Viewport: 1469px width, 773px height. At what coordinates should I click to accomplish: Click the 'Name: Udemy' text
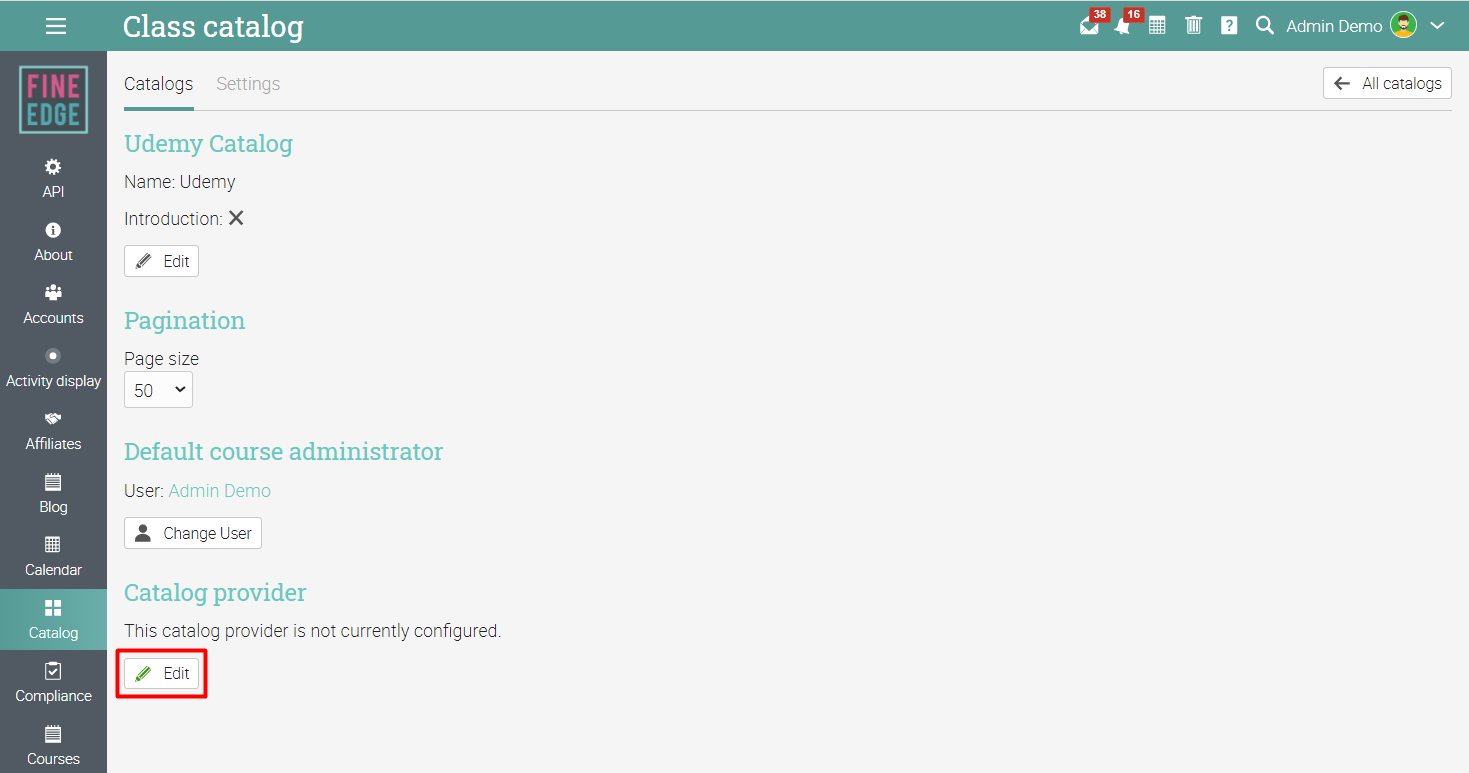pos(180,182)
